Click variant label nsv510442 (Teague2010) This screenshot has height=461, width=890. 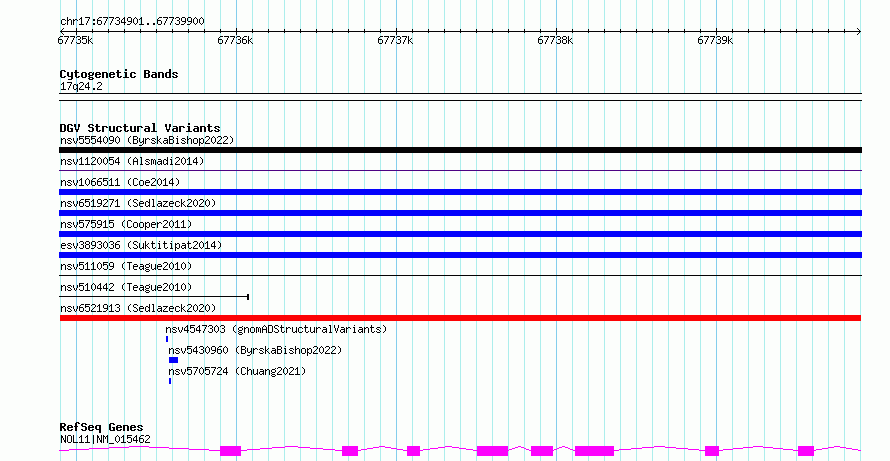tap(126, 287)
